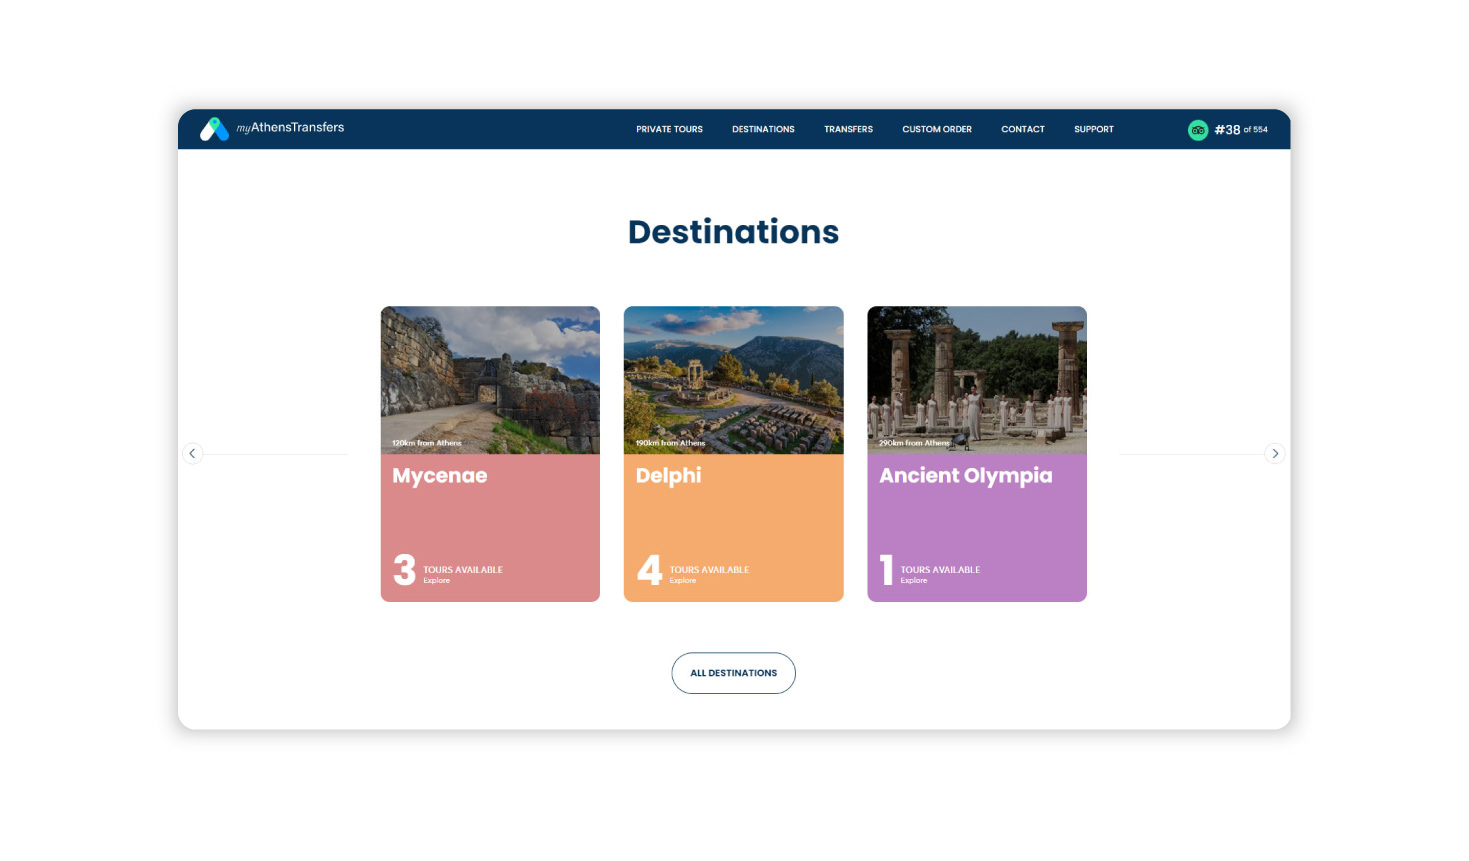Click the All Destinations button
Viewport: 1469px width, 861px height.
[733, 673]
